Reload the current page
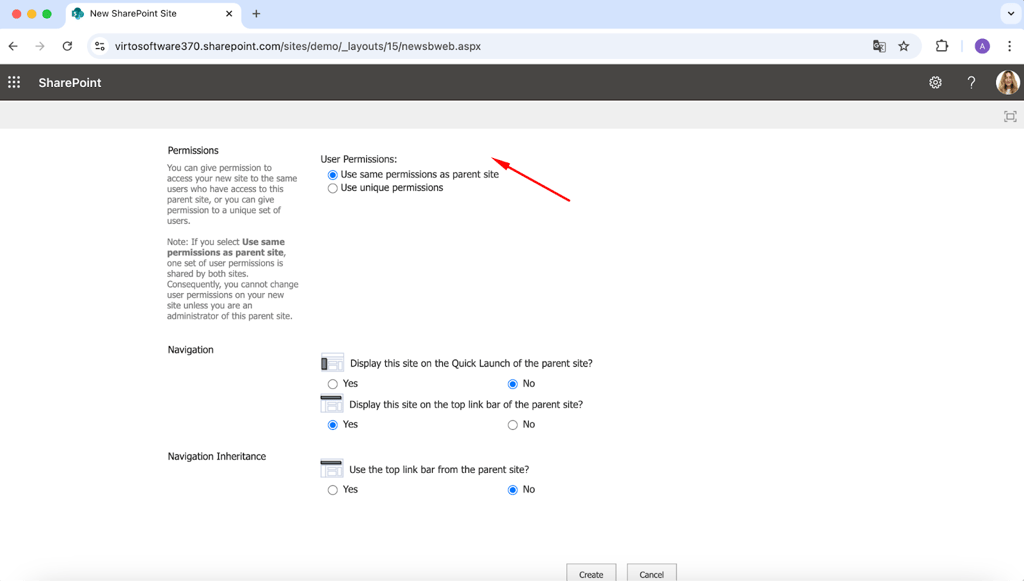This screenshot has height=581, width=1024. tap(67, 46)
